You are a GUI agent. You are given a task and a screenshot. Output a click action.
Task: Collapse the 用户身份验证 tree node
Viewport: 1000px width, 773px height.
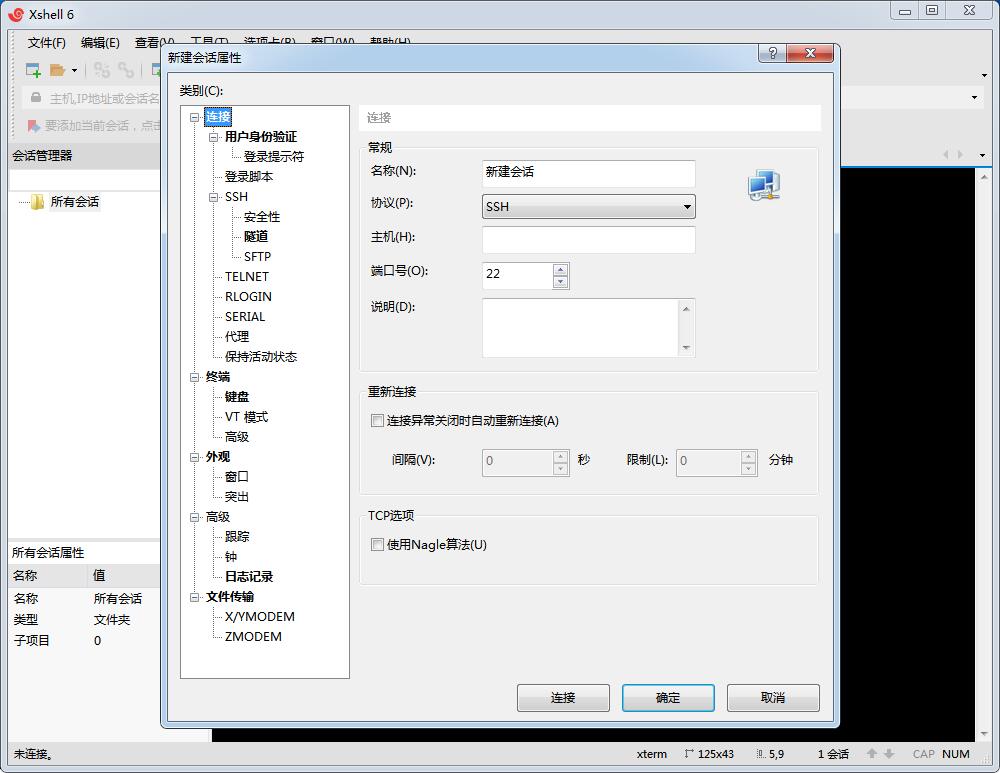click(214, 137)
